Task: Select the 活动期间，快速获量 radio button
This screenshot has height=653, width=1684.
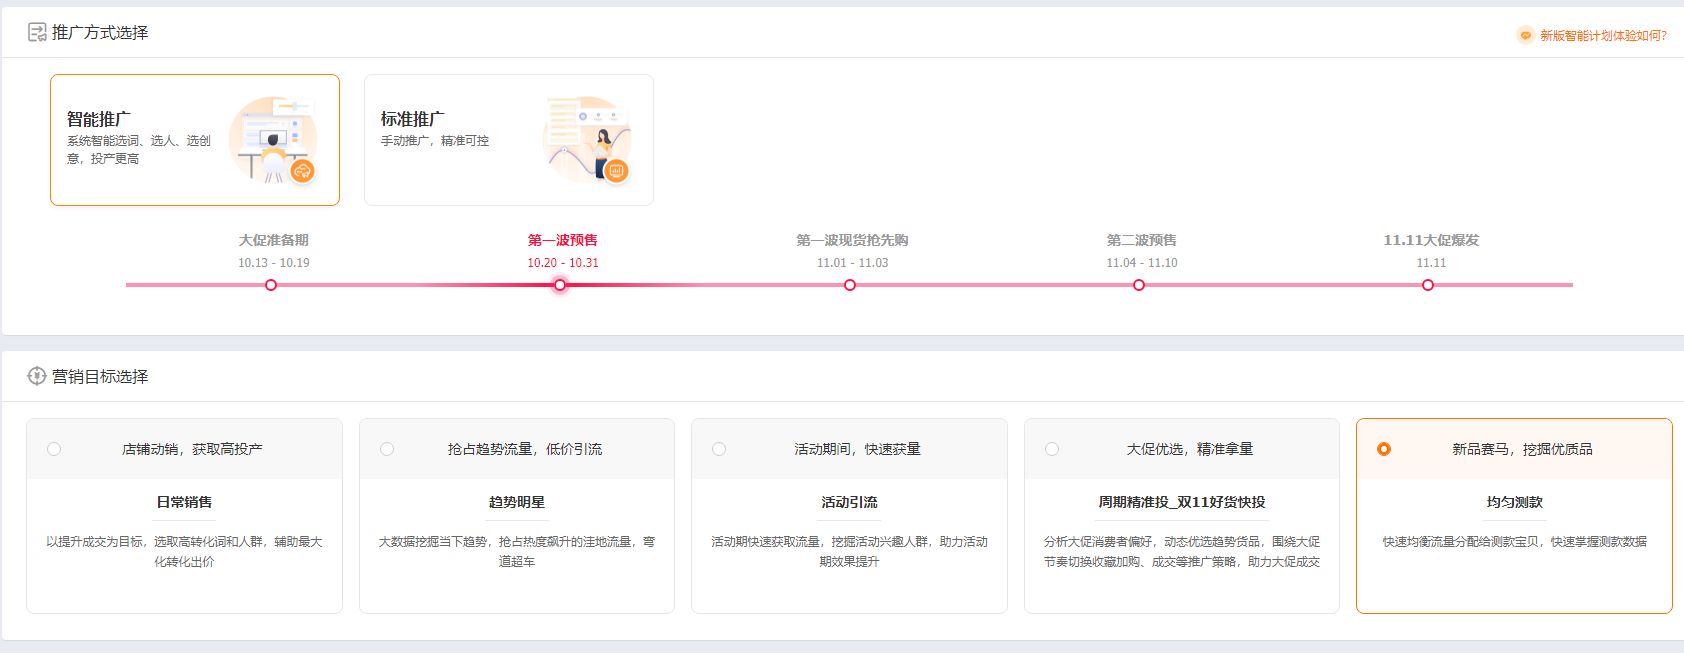Action: point(719,449)
